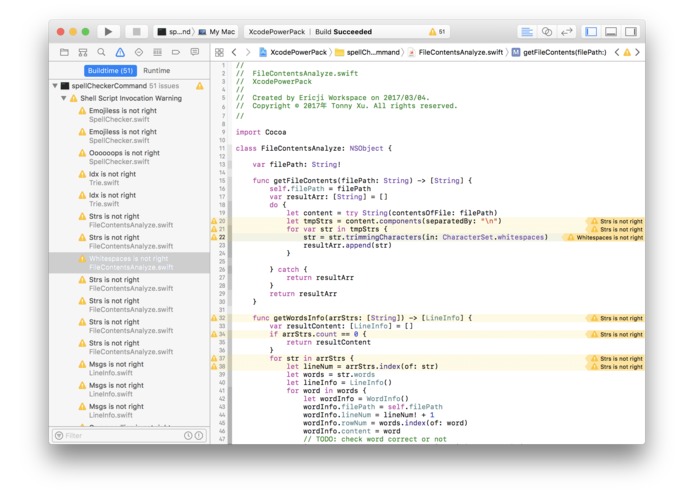The width and height of the screenshot is (695, 494).
Task: Jump to previous issue arrow
Action: [x=617, y=52]
